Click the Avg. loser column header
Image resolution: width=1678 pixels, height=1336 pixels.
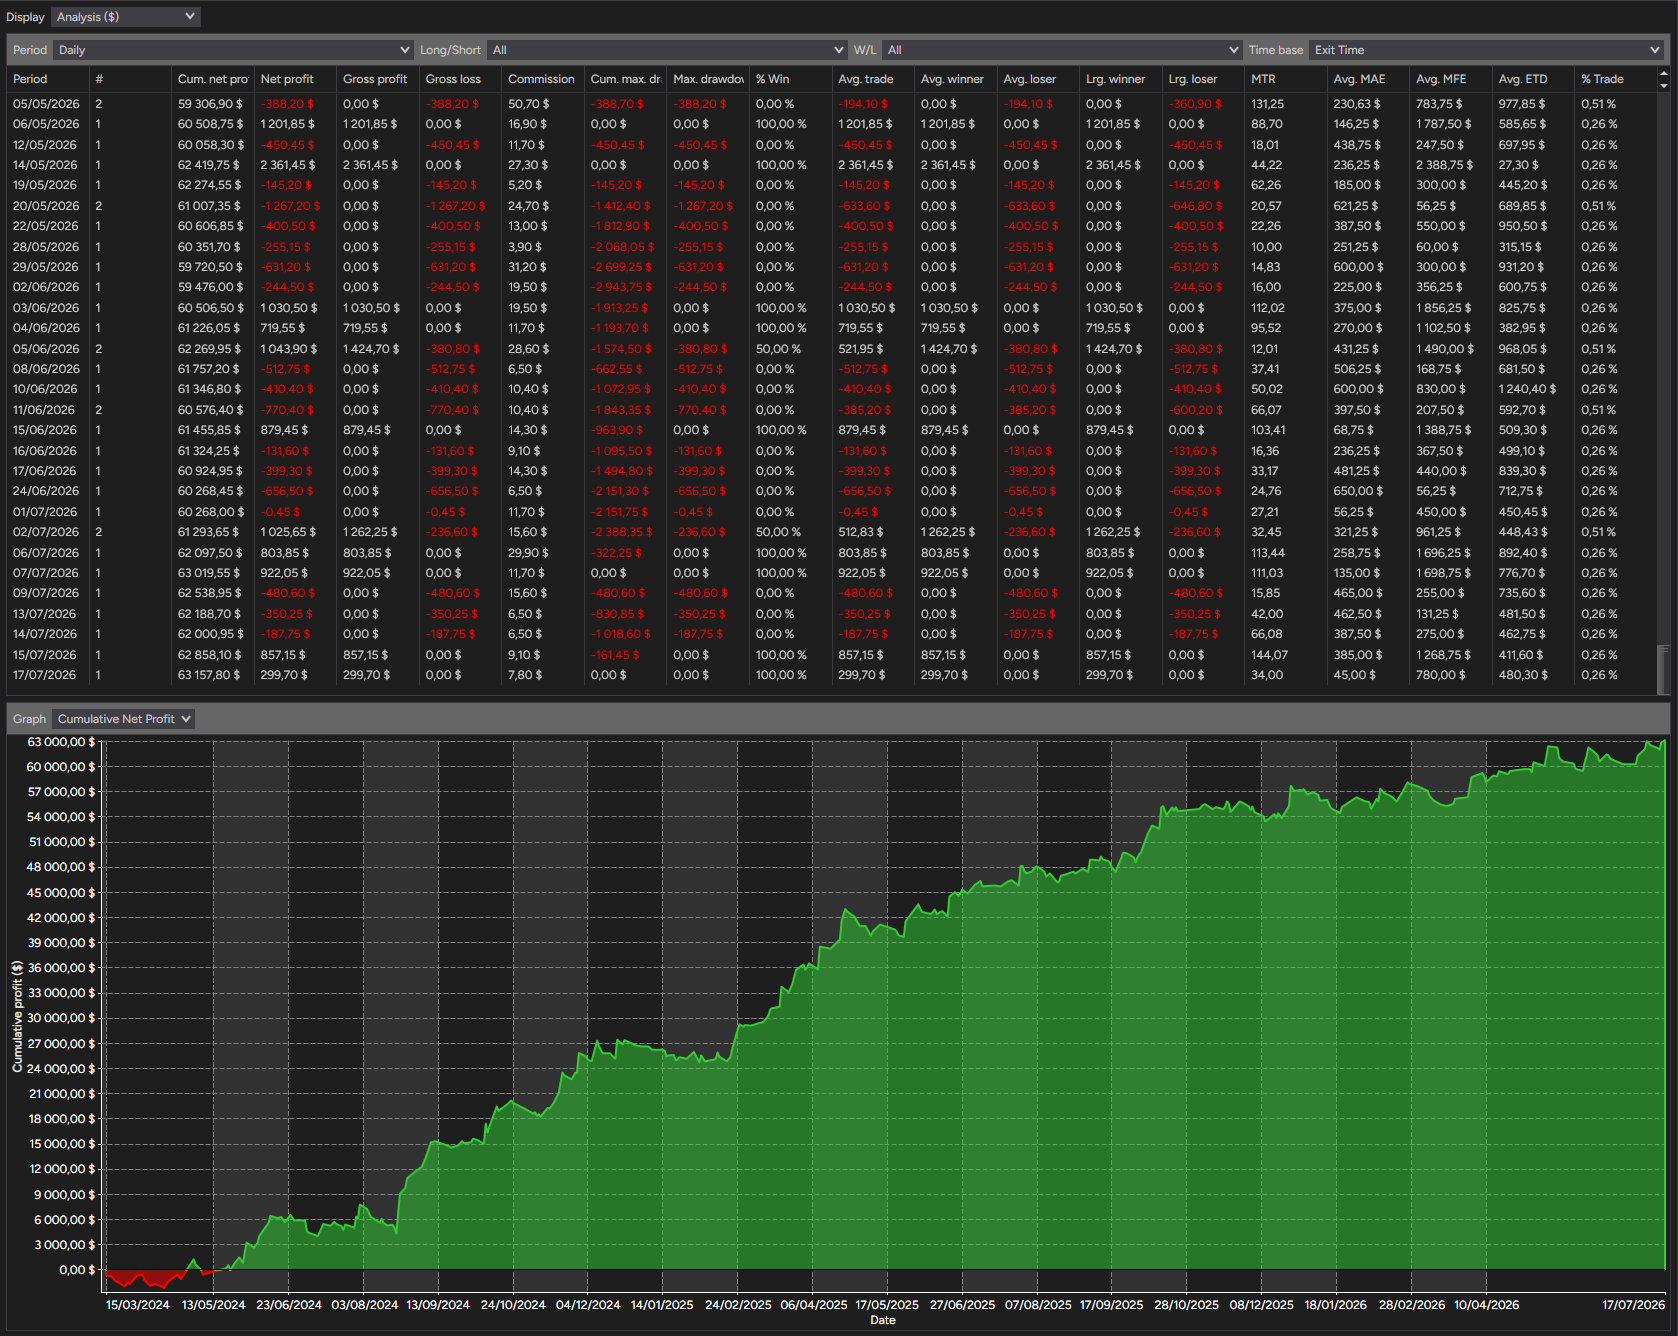click(1038, 79)
